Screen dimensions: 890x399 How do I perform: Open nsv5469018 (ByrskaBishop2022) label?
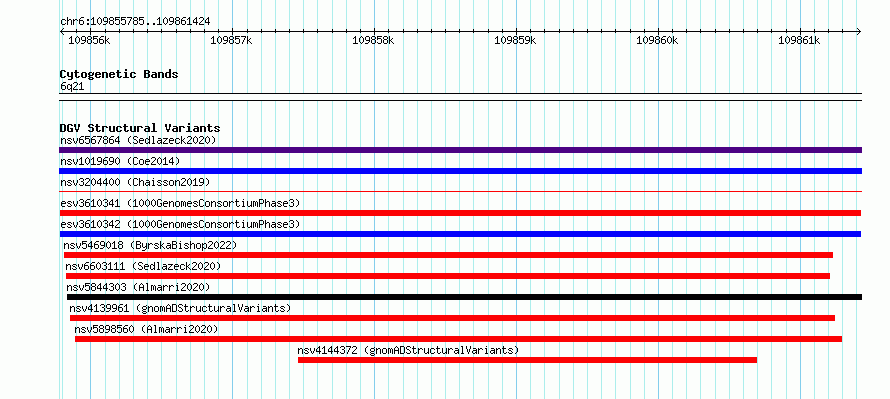click(x=150, y=245)
